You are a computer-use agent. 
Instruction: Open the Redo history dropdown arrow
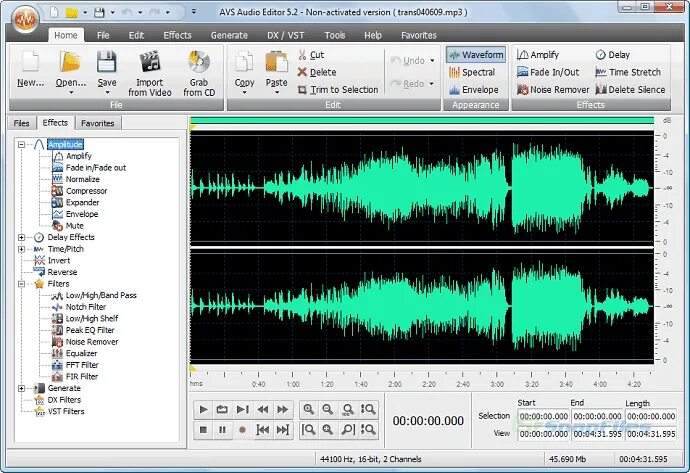pyautogui.click(x=432, y=84)
